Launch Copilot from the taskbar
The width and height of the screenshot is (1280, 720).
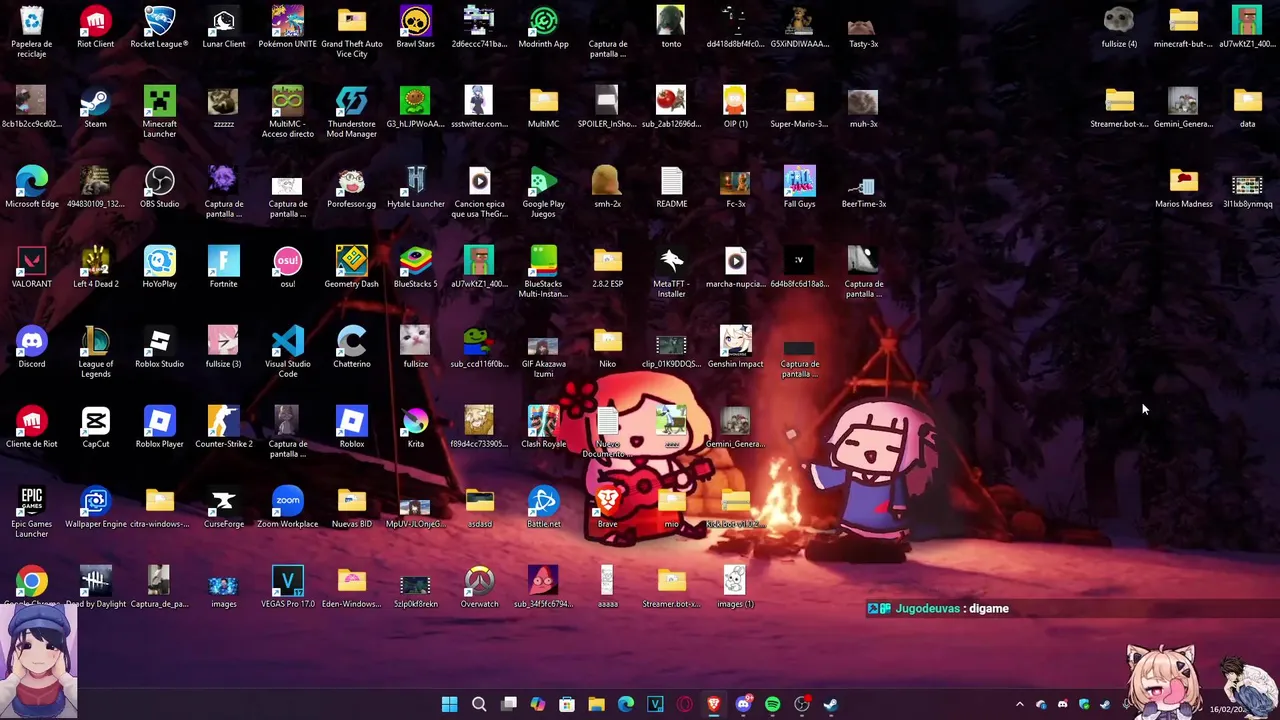point(538,704)
